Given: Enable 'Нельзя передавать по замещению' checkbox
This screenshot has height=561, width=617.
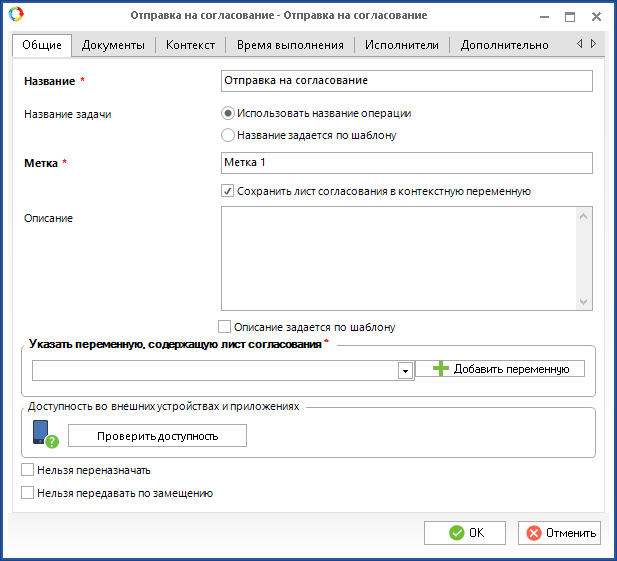Looking at the screenshot, I should click(28, 492).
